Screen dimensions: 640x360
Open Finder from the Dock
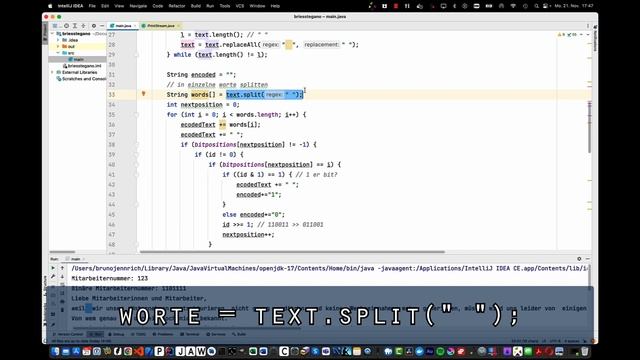click(56, 351)
